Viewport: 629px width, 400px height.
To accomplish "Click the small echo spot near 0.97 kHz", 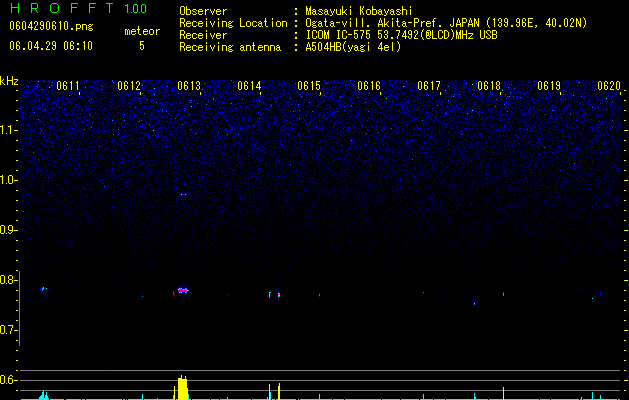I will point(183,195).
